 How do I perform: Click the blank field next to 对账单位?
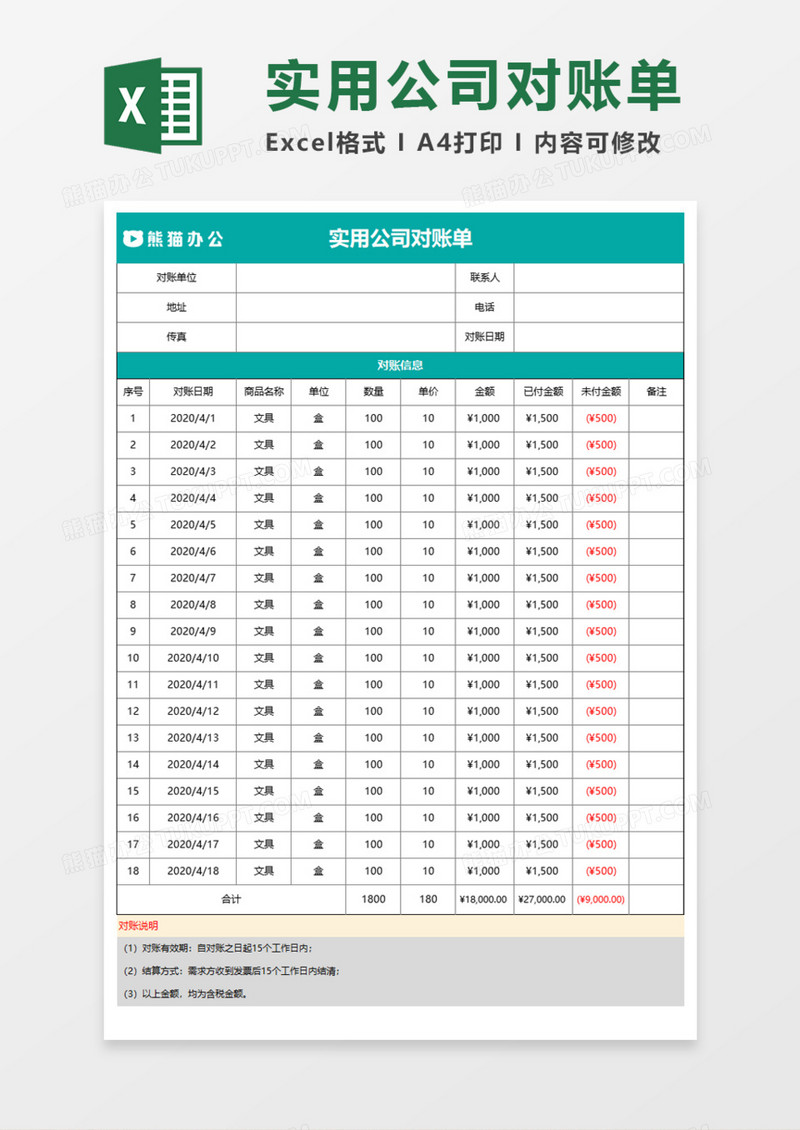(346, 277)
